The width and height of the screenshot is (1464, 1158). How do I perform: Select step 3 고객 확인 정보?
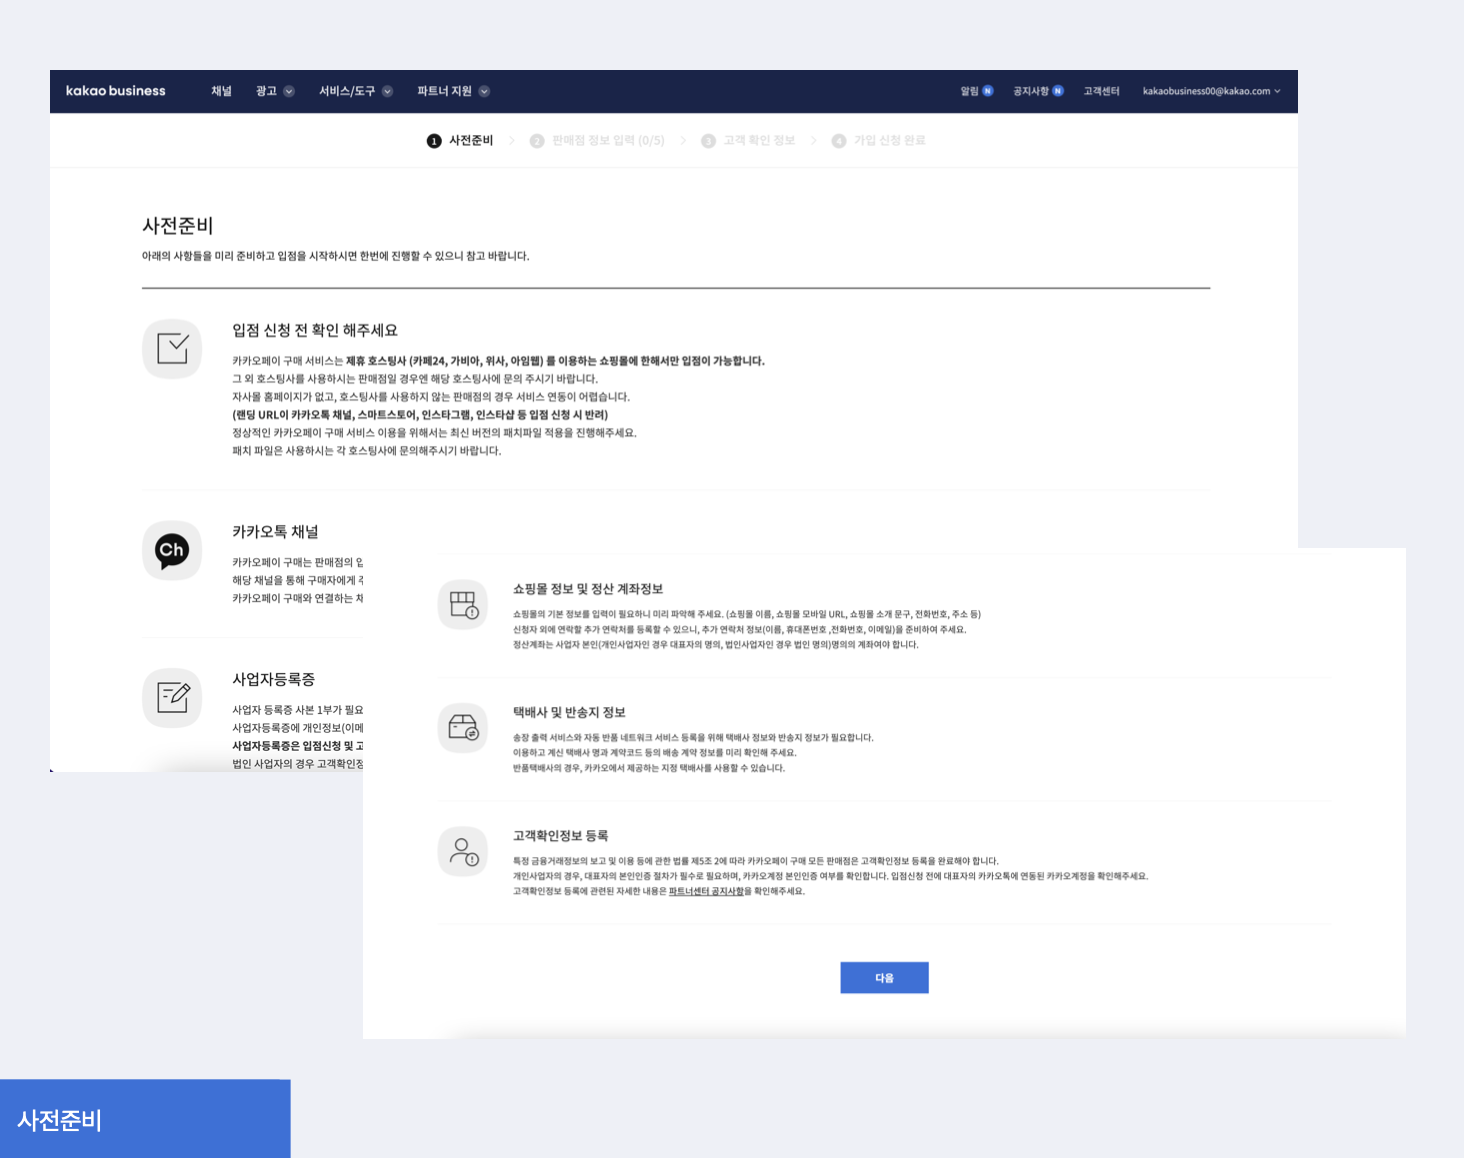(x=748, y=141)
